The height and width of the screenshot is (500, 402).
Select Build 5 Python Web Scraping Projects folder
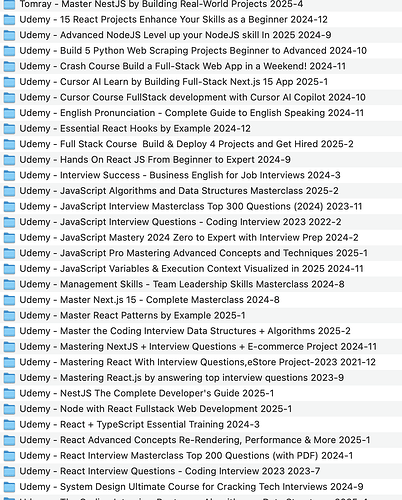pyautogui.click(x=201, y=51)
